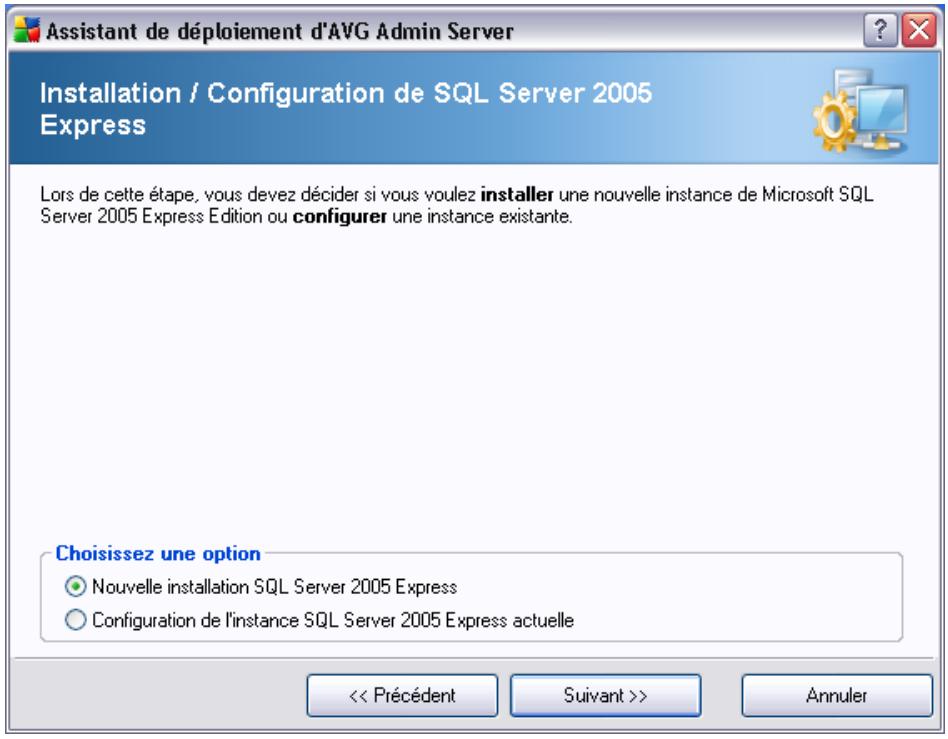
Task: Click the 'Installation / Configuration de SQL Server 2005' heading
Action: [346, 109]
